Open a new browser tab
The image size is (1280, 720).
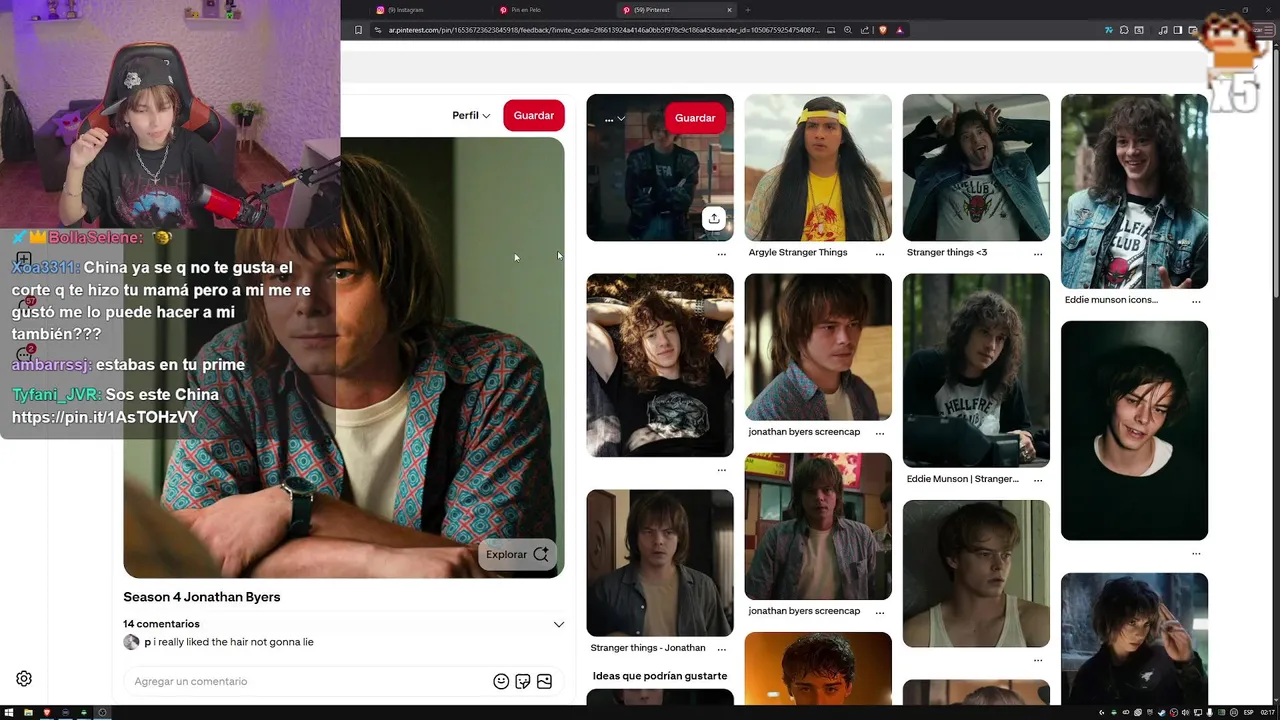pos(747,10)
